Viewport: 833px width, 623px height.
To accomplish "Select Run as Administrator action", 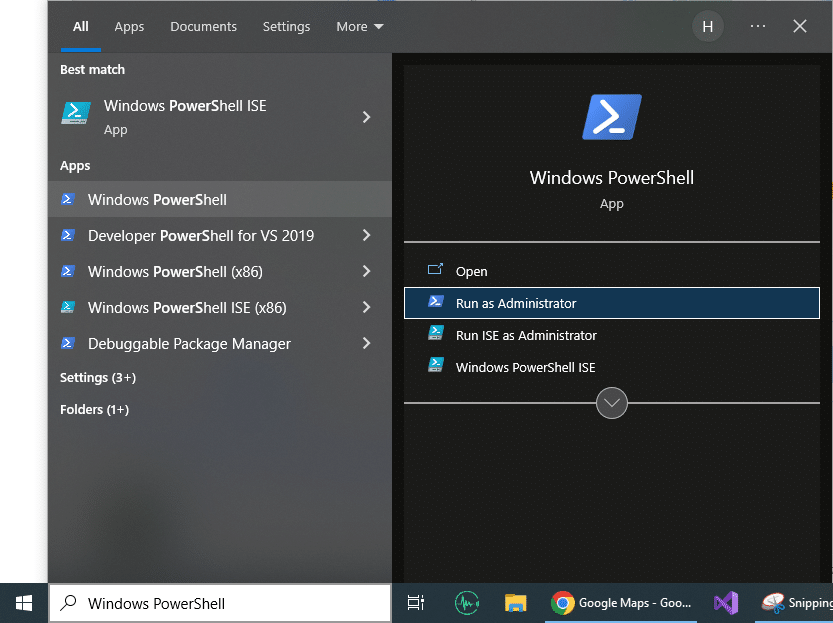I will [x=611, y=303].
